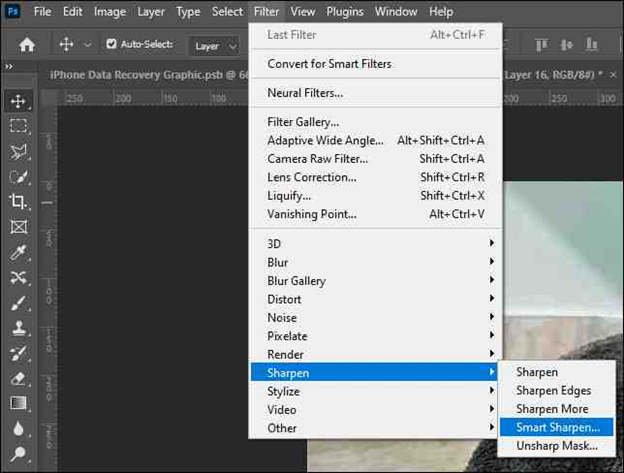Select the Brush tool

pyautogui.click(x=18, y=302)
